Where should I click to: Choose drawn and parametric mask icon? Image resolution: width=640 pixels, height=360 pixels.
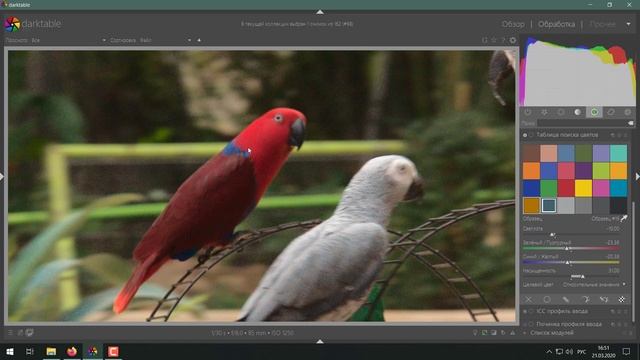coord(603,300)
